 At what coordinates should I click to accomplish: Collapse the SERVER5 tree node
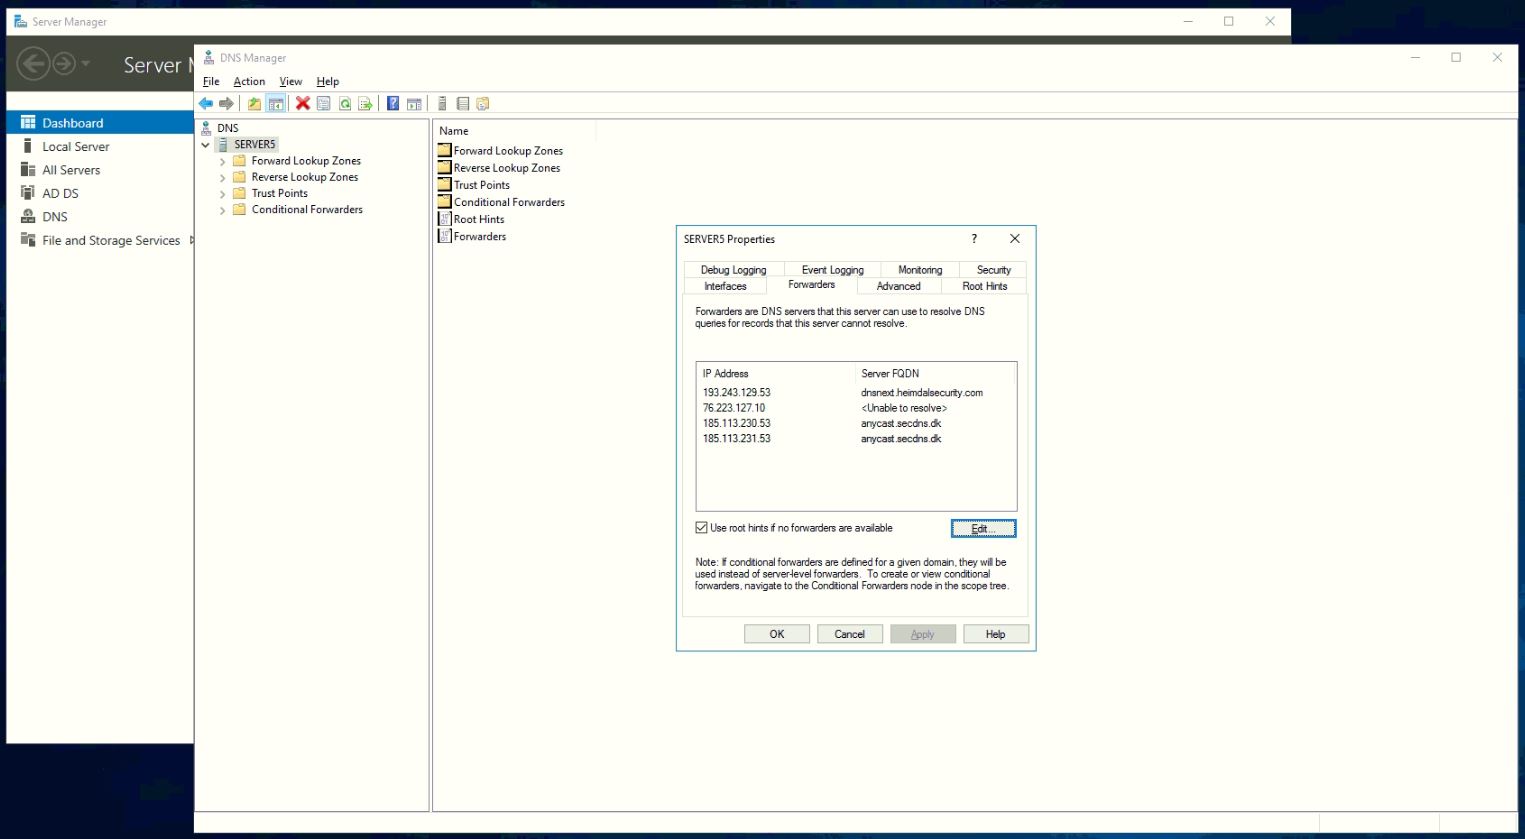(x=206, y=145)
